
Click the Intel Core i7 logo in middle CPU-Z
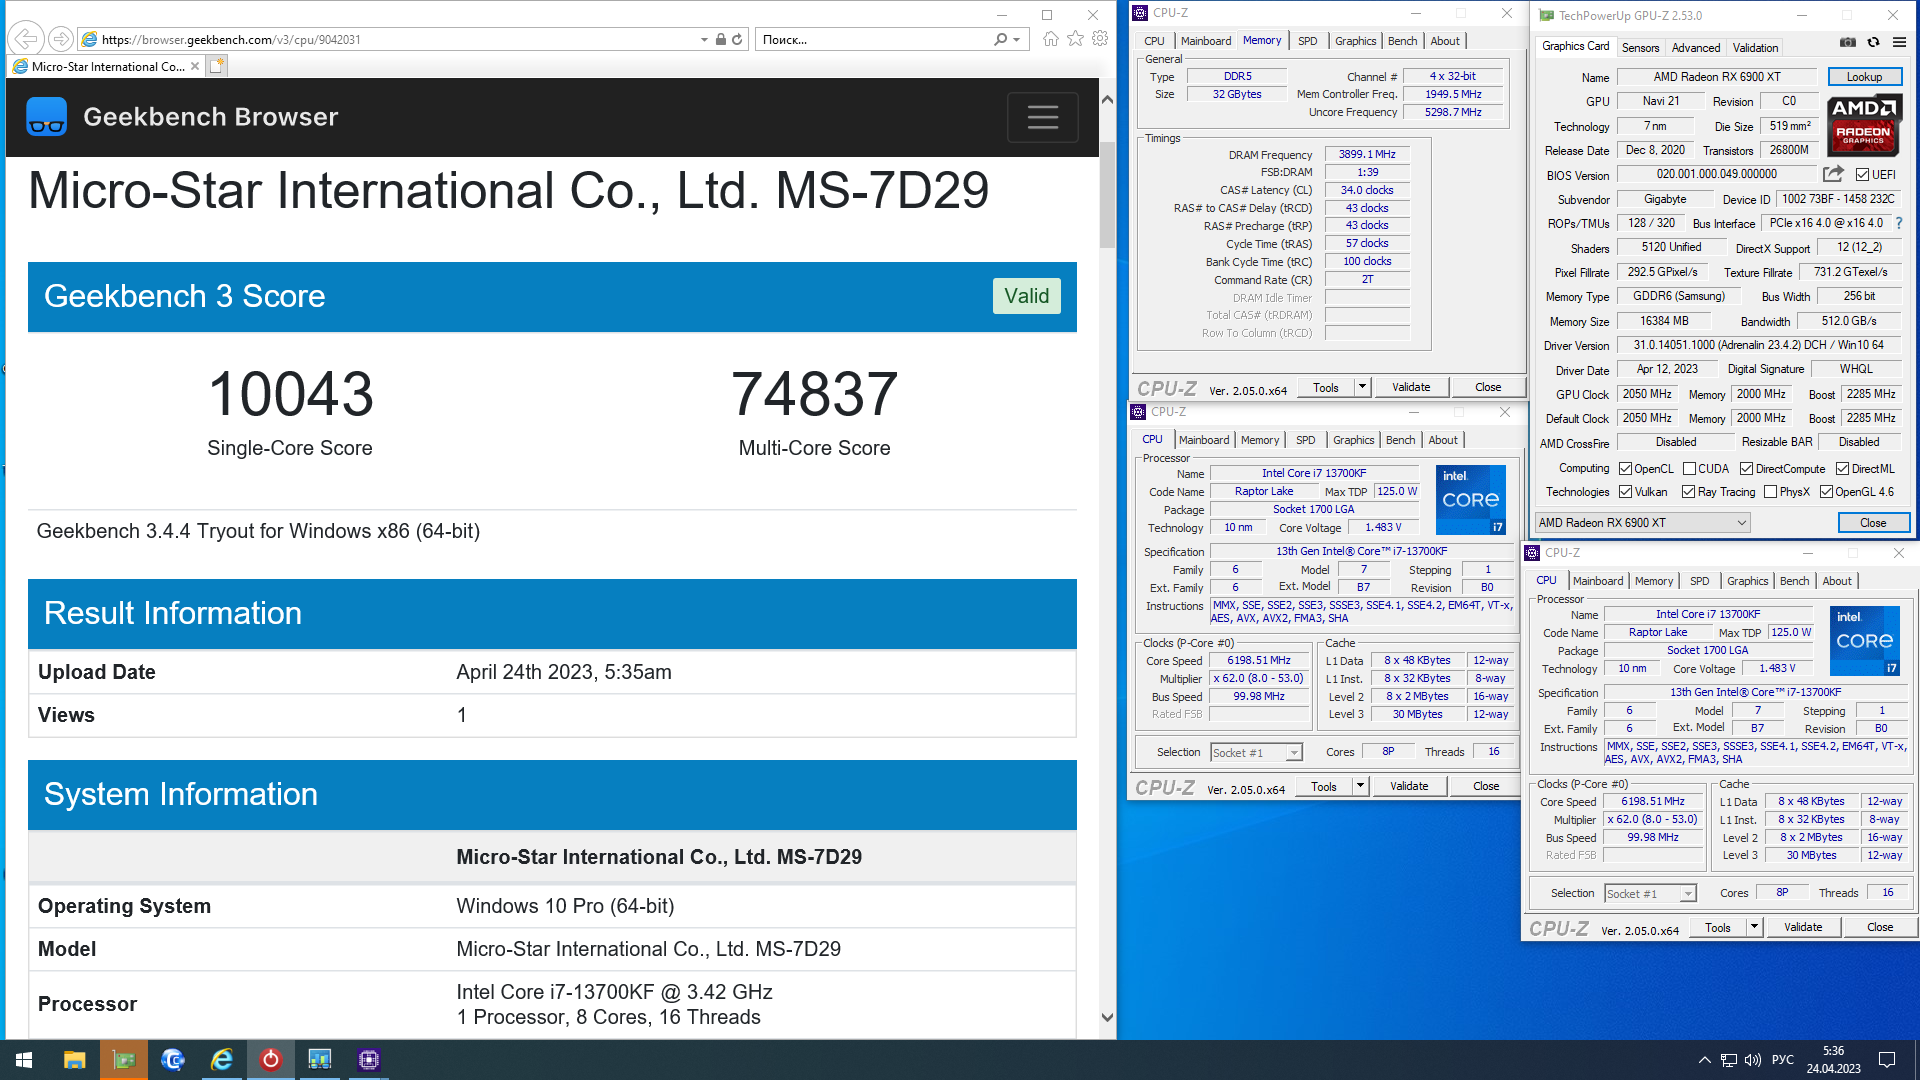coord(1471,499)
